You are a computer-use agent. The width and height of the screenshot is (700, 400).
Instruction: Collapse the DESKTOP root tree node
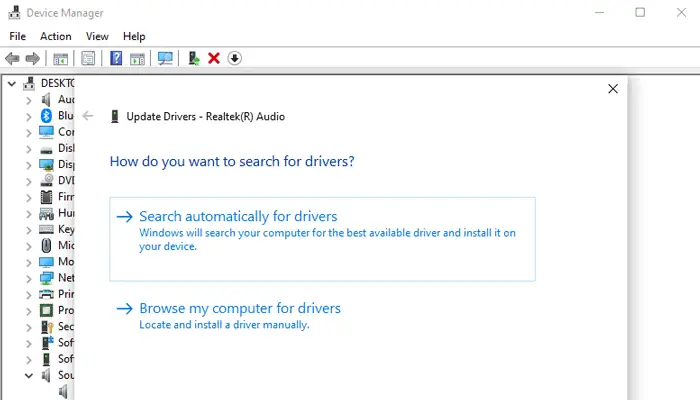pyautogui.click(x=12, y=83)
